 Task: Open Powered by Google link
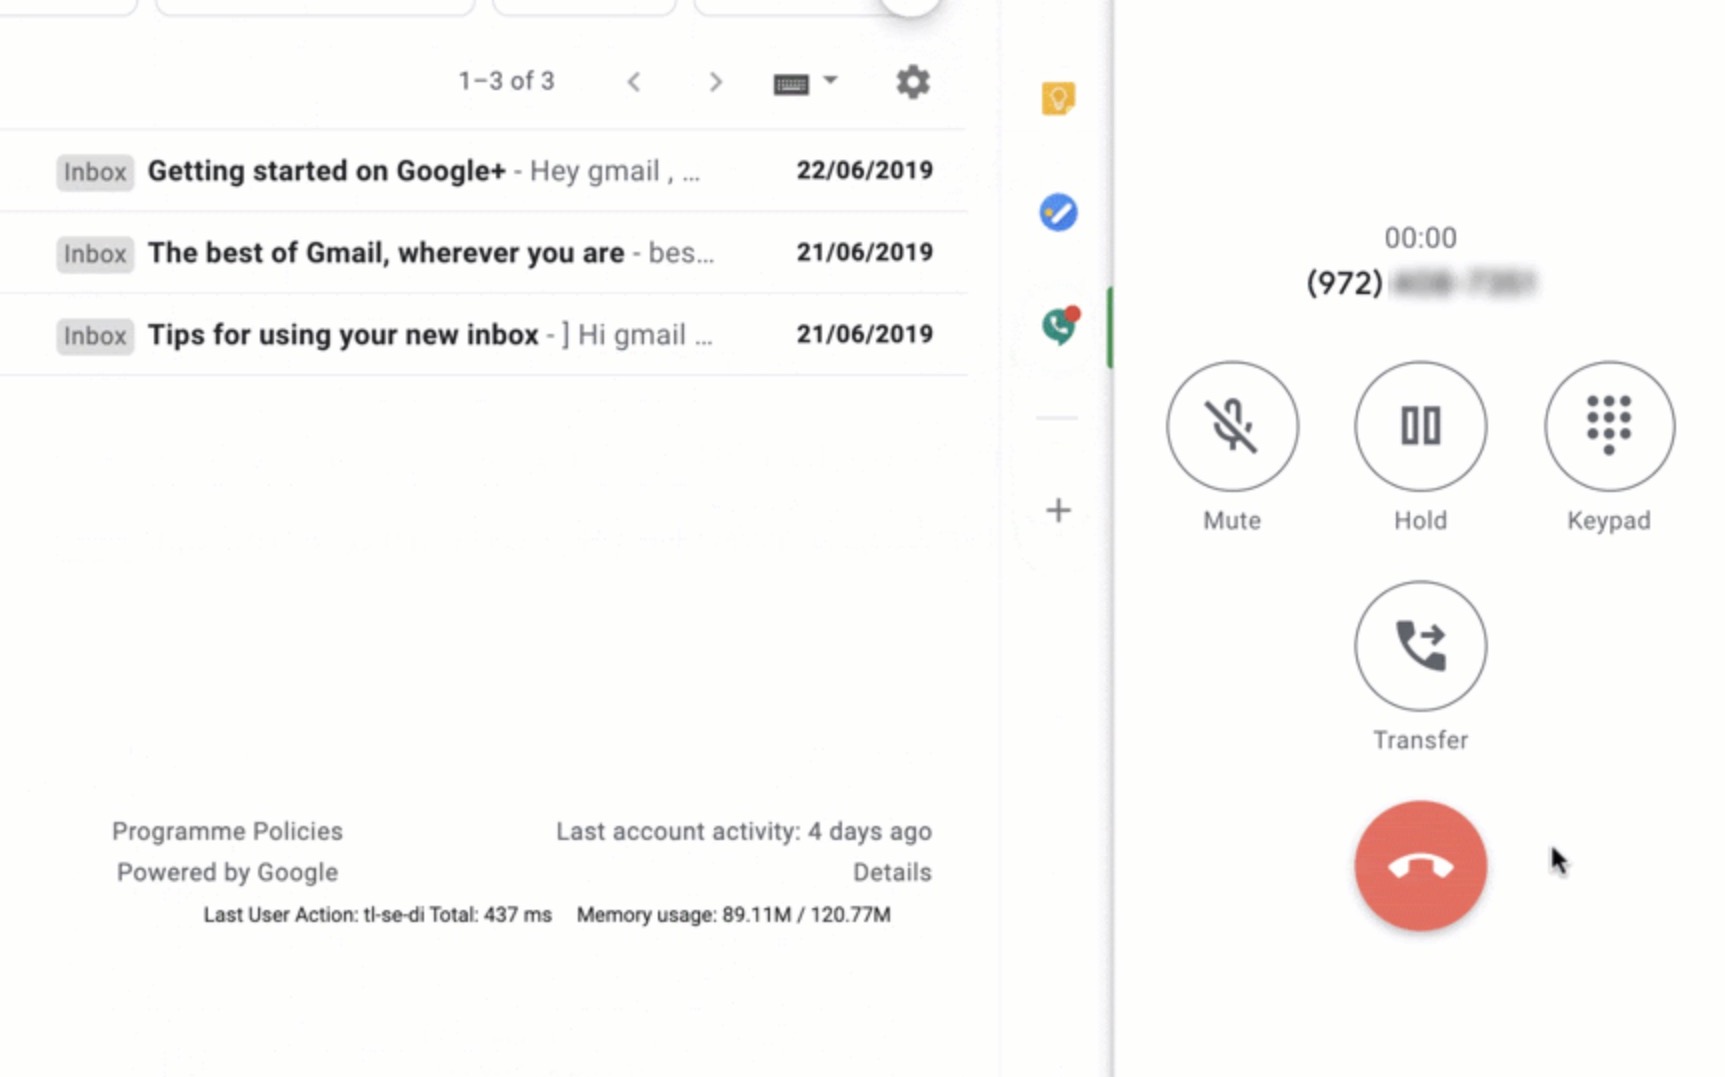pos(227,872)
